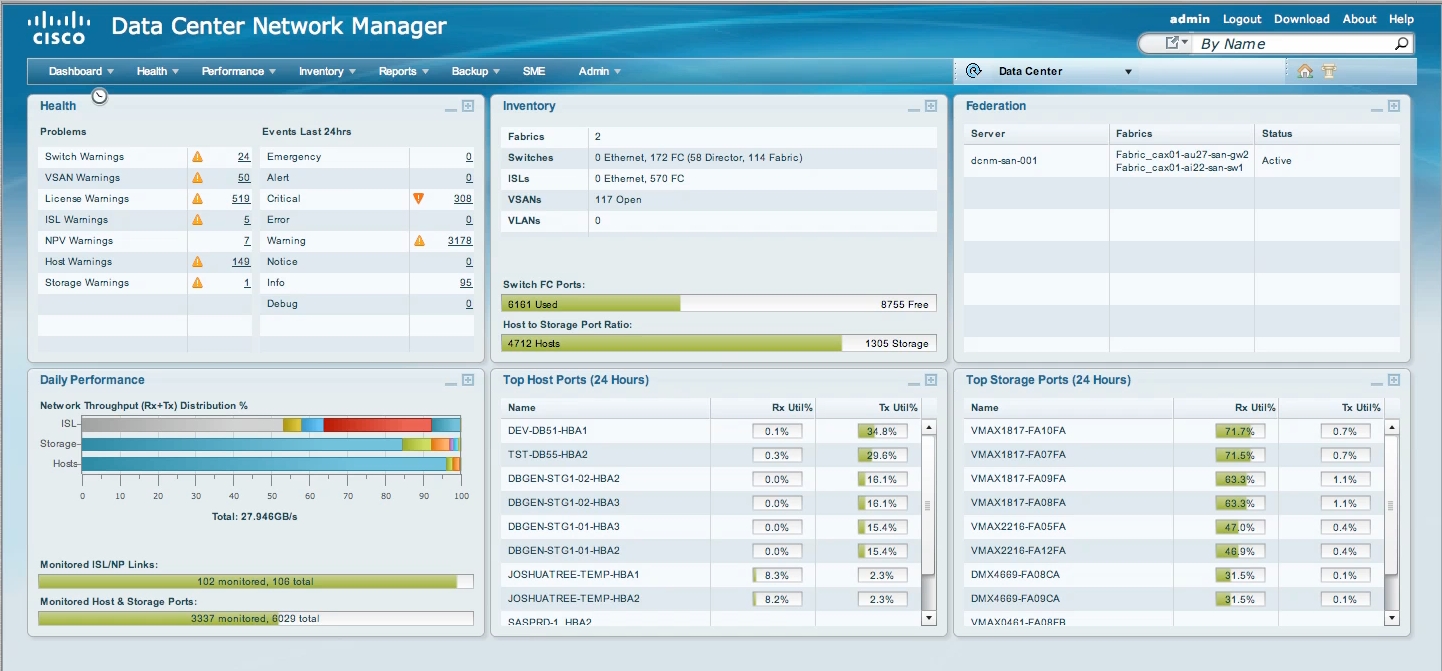This screenshot has width=1442, height=671.
Task: Click the magnifying glass search icon
Action: pyautogui.click(x=1402, y=44)
